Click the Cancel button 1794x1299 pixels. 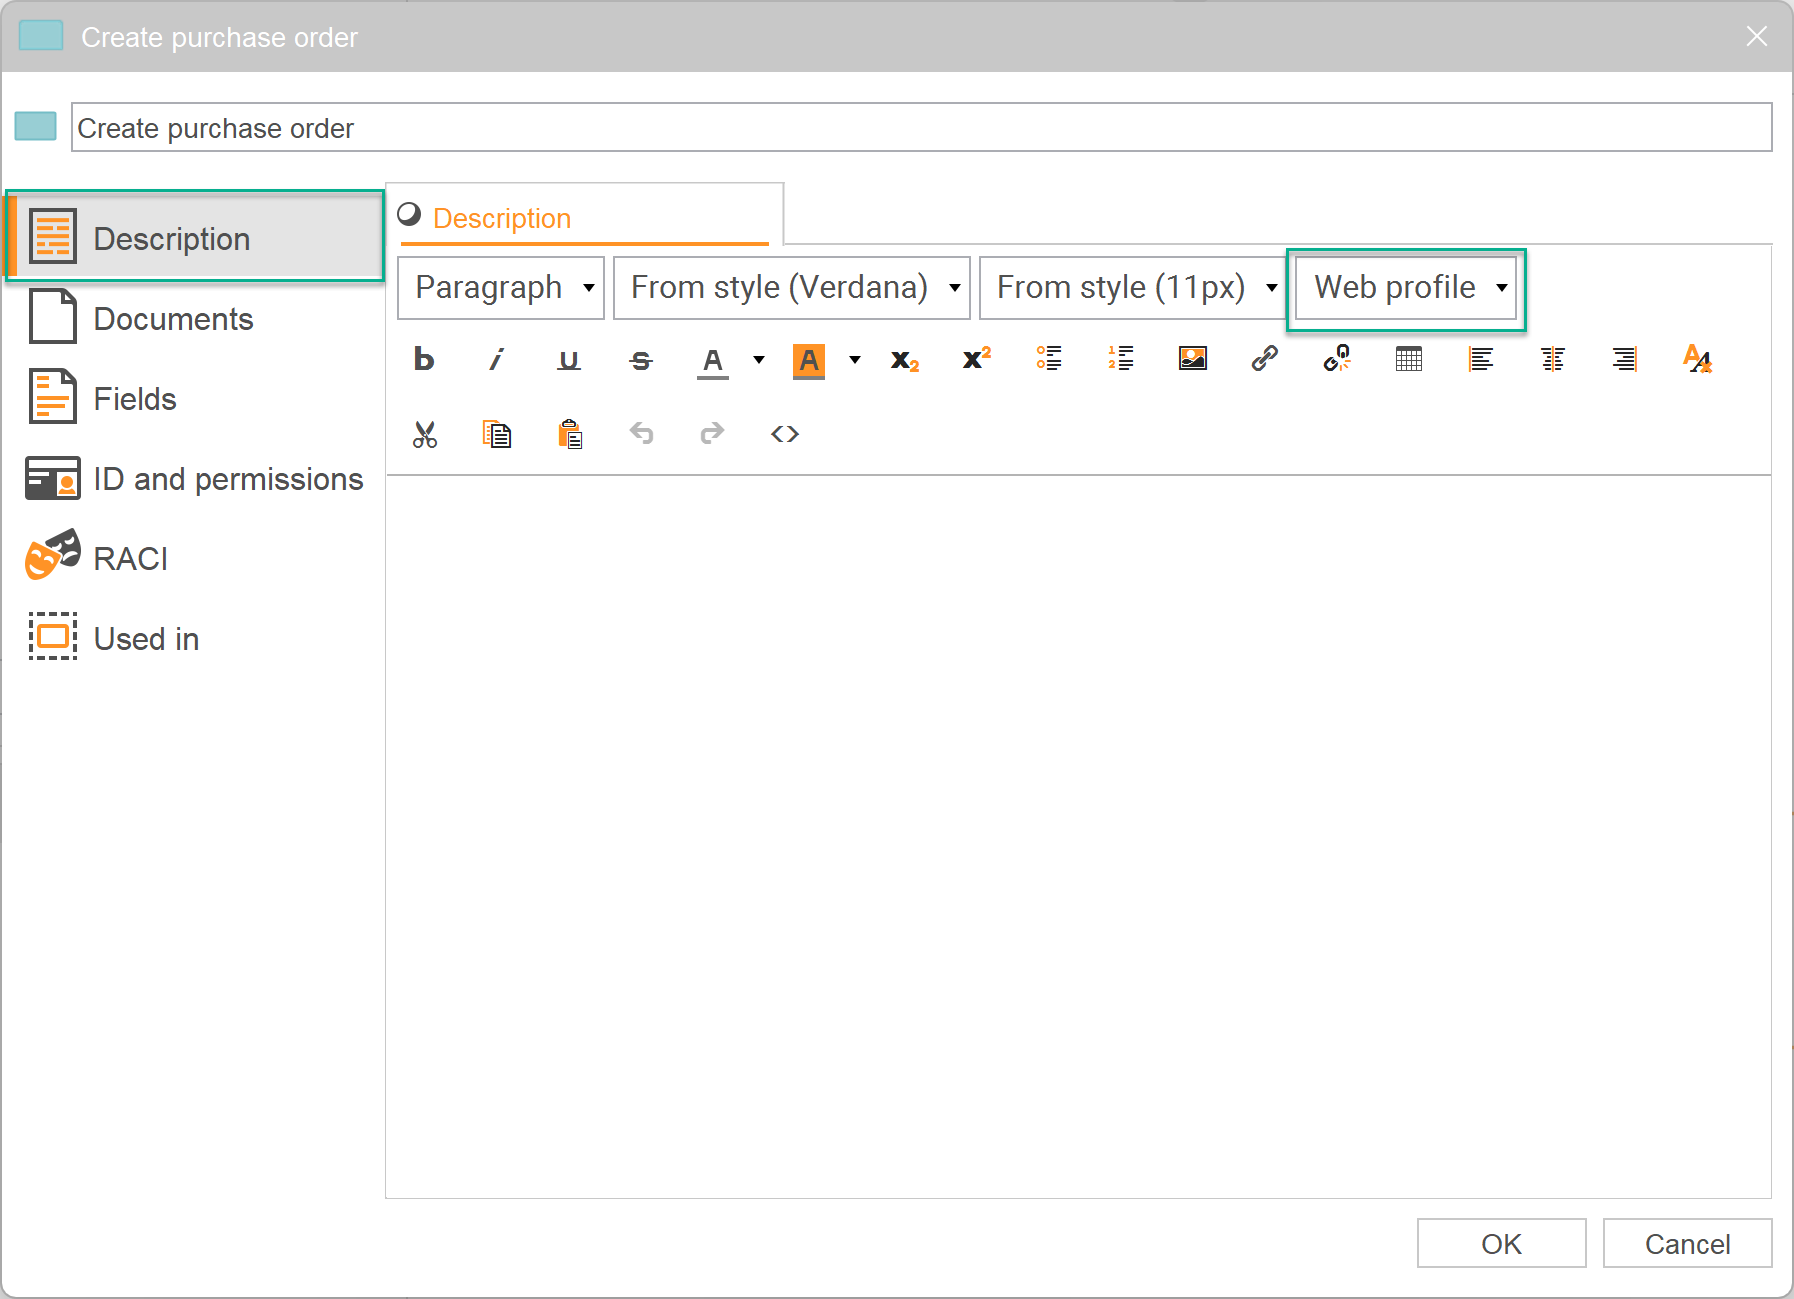point(1687,1243)
